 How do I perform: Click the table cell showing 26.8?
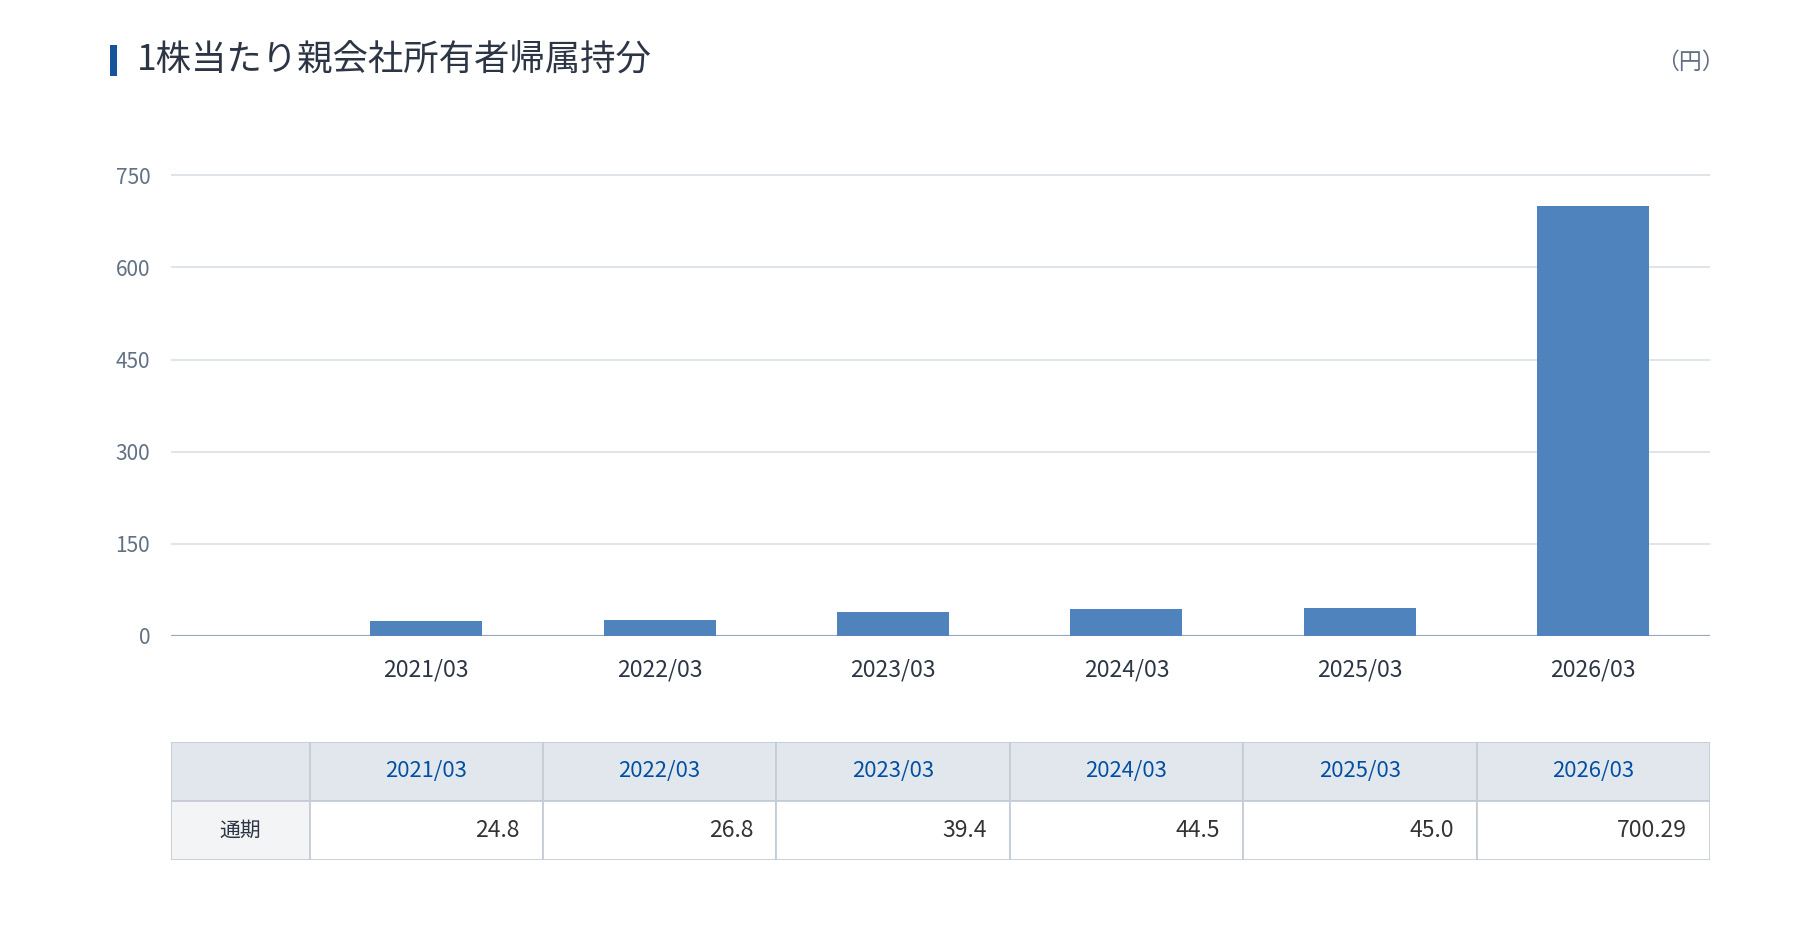[659, 830]
